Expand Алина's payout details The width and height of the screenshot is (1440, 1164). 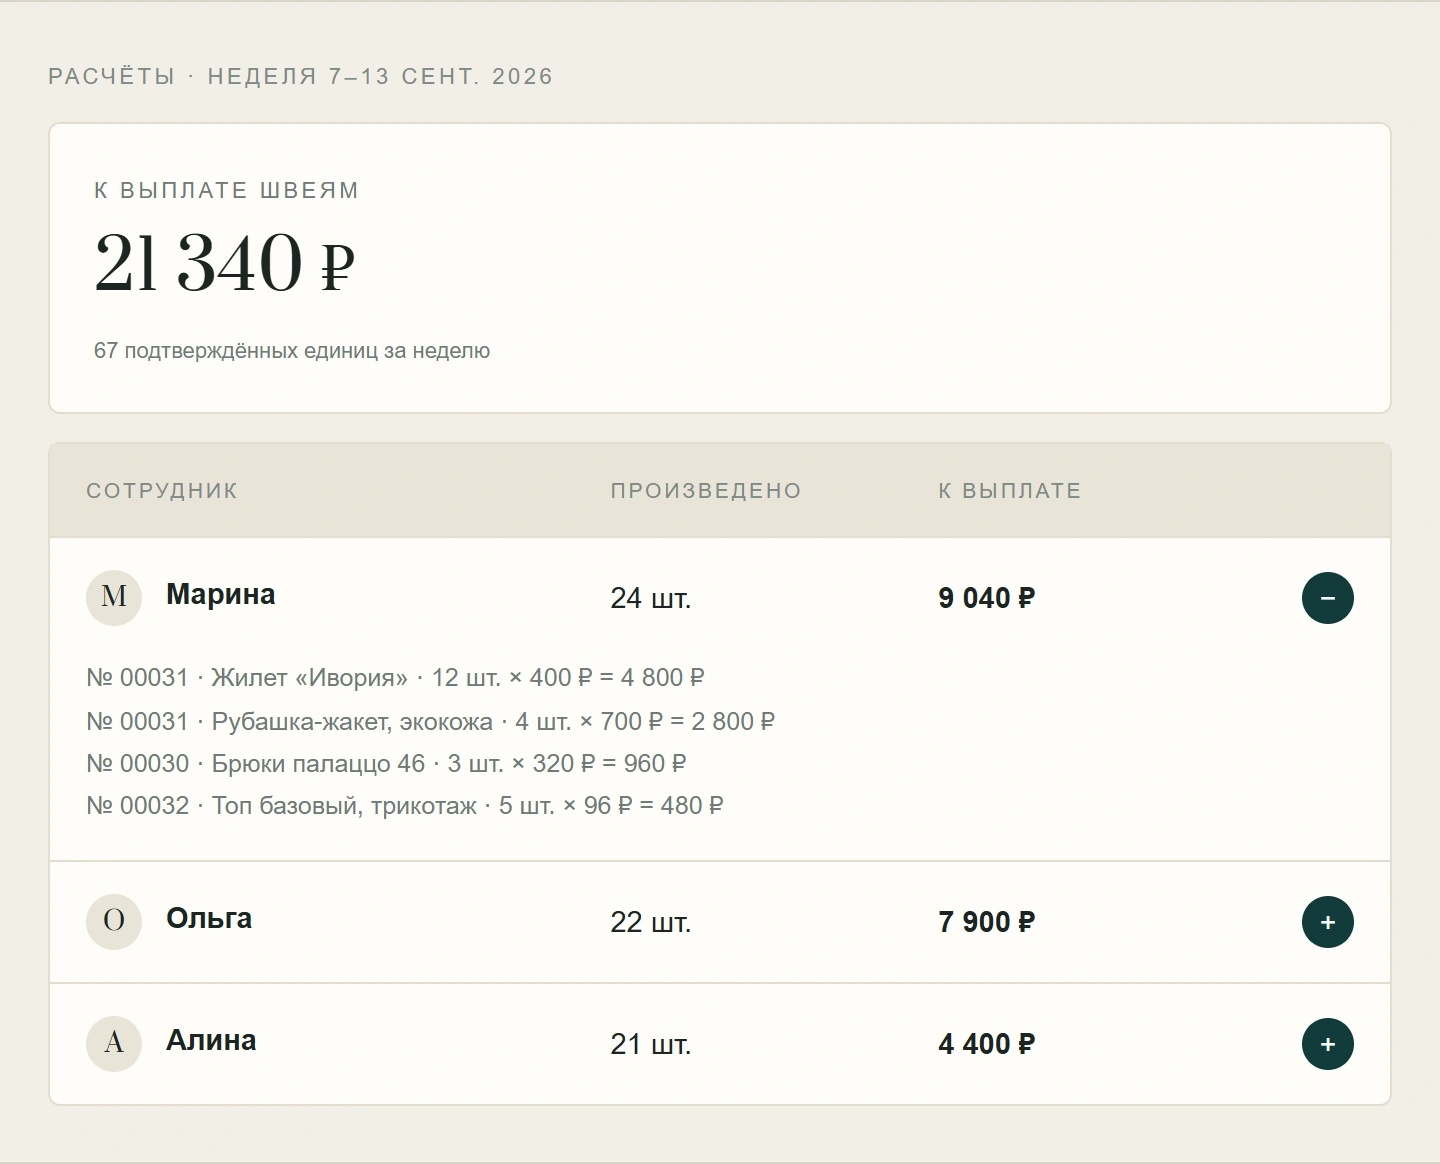click(1327, 1044)
